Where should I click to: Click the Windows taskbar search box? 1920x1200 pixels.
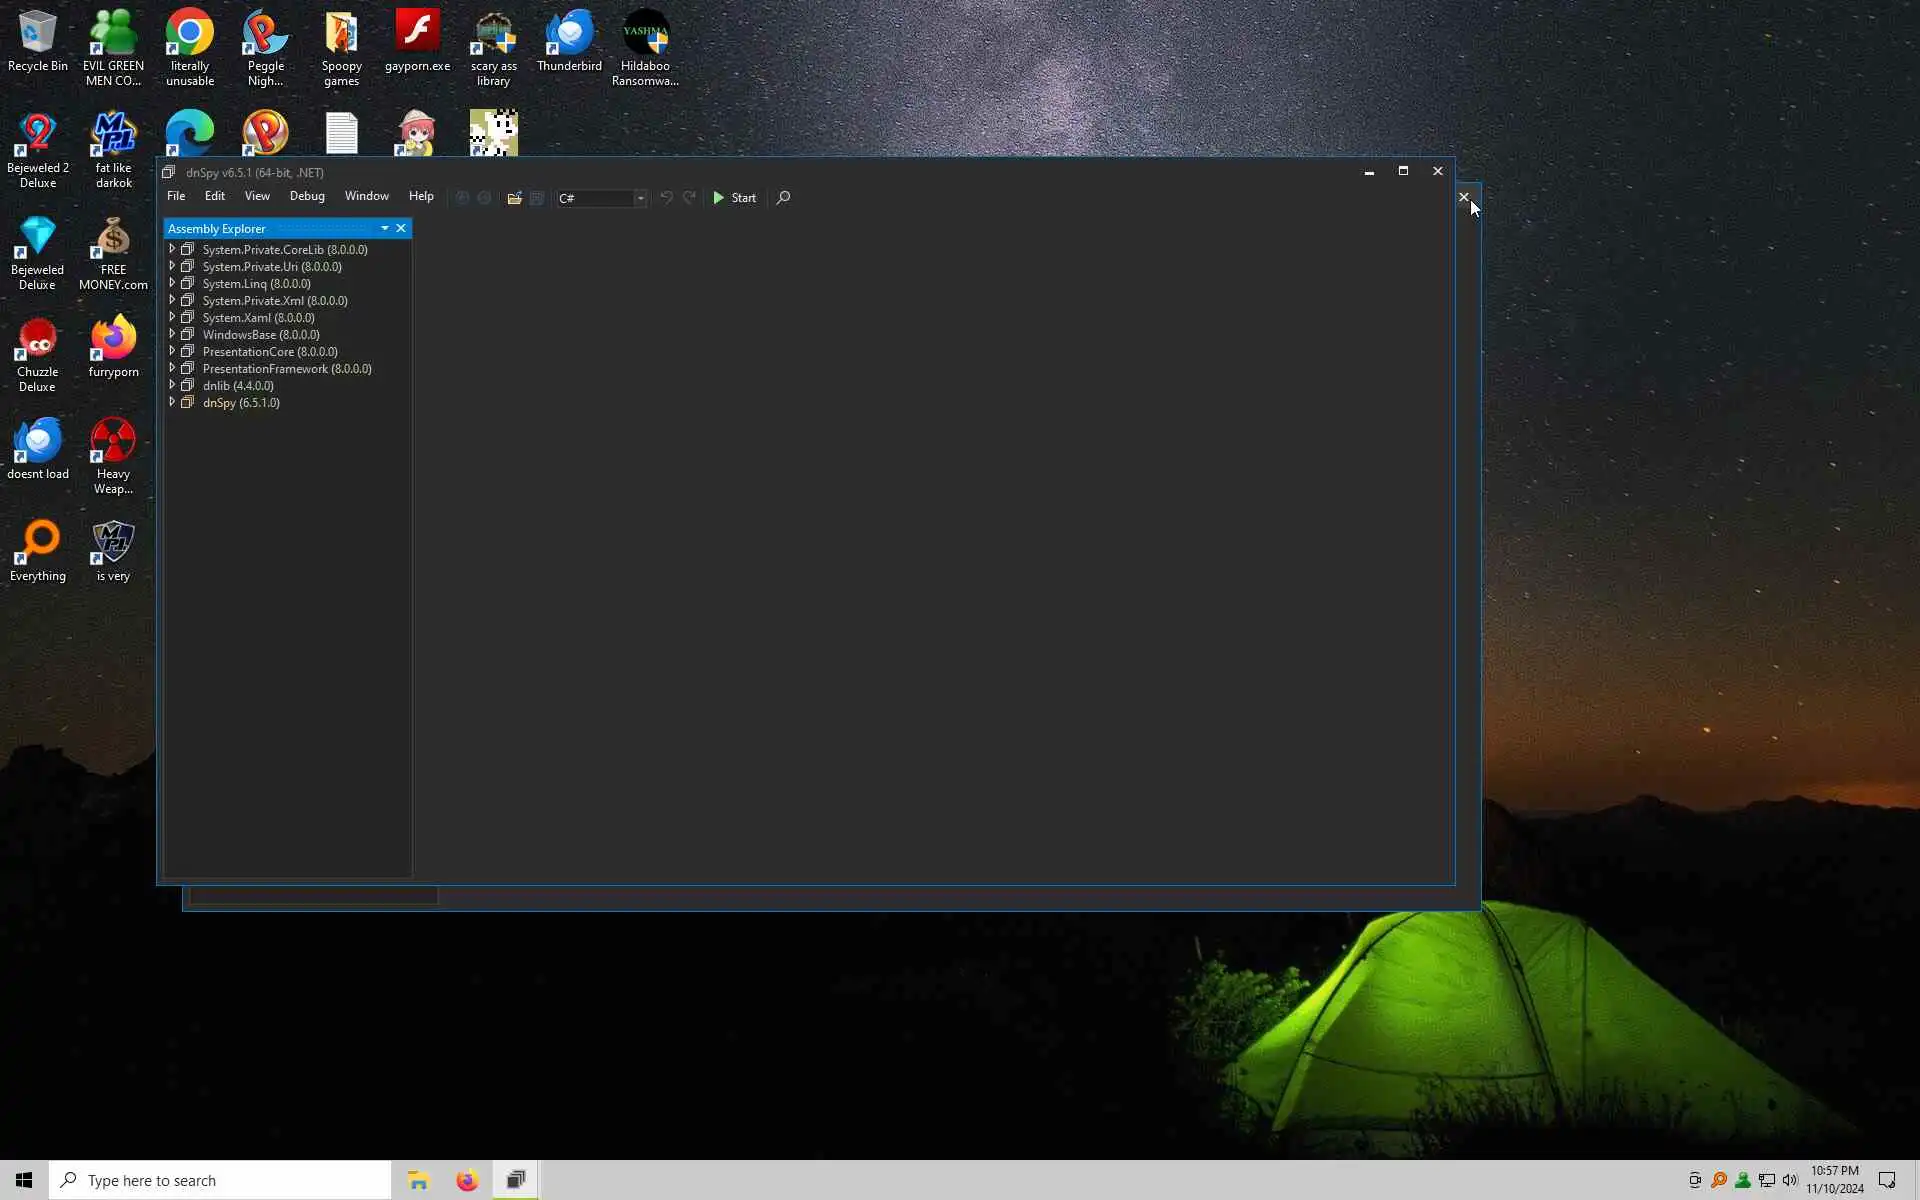[220, 1181]
